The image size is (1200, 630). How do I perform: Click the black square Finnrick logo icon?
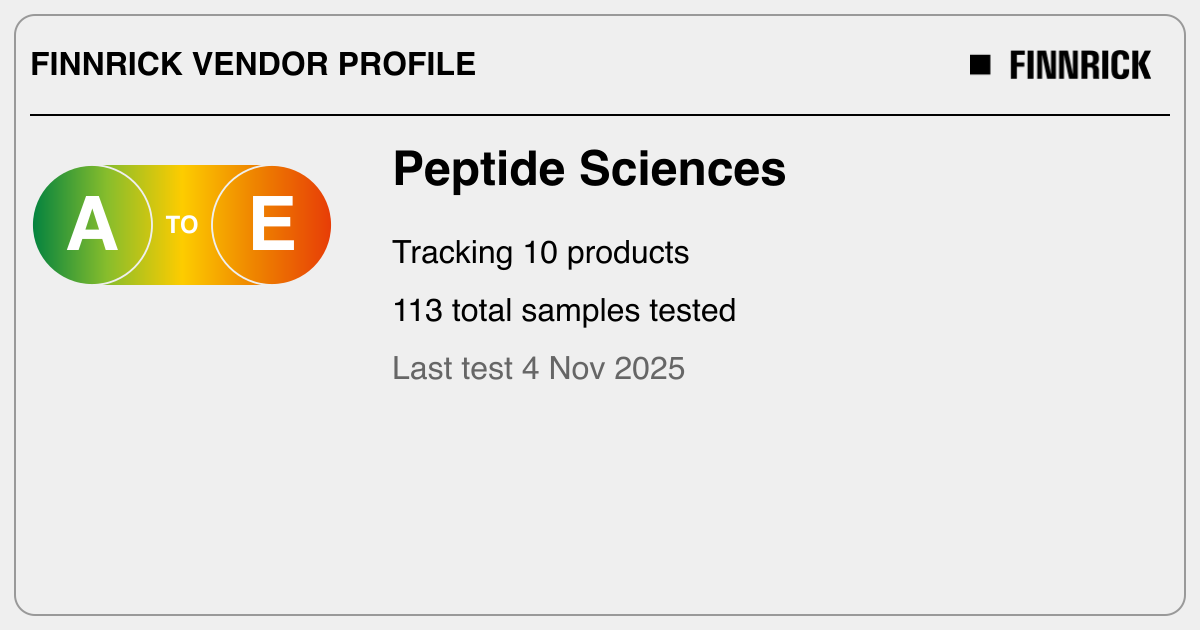[980, 65]
